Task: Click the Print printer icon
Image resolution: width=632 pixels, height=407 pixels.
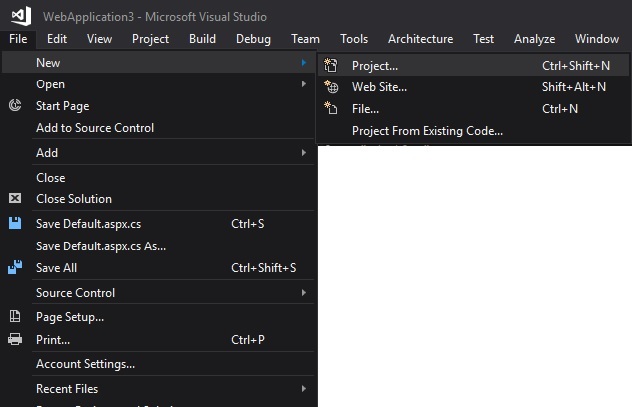Action: tap(15, 340)
